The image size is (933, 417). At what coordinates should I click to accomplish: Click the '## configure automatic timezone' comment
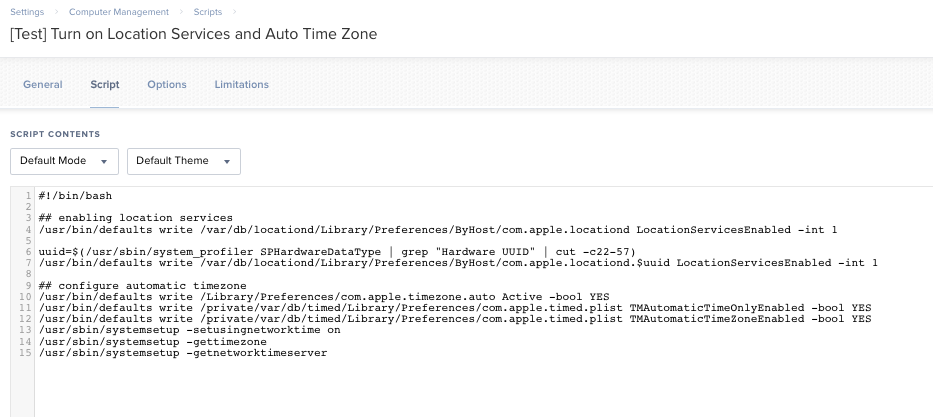(x=142, y=286)
